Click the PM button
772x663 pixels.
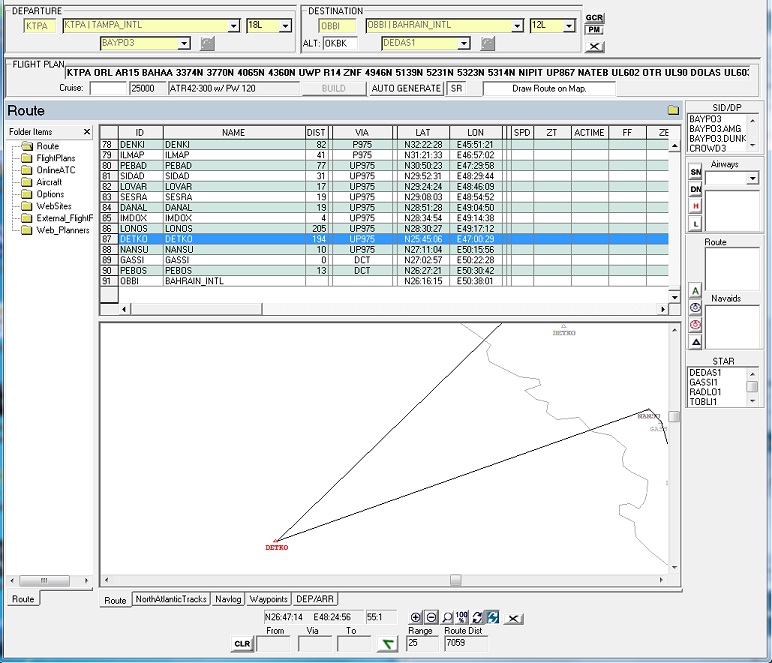tap(594, 30)
